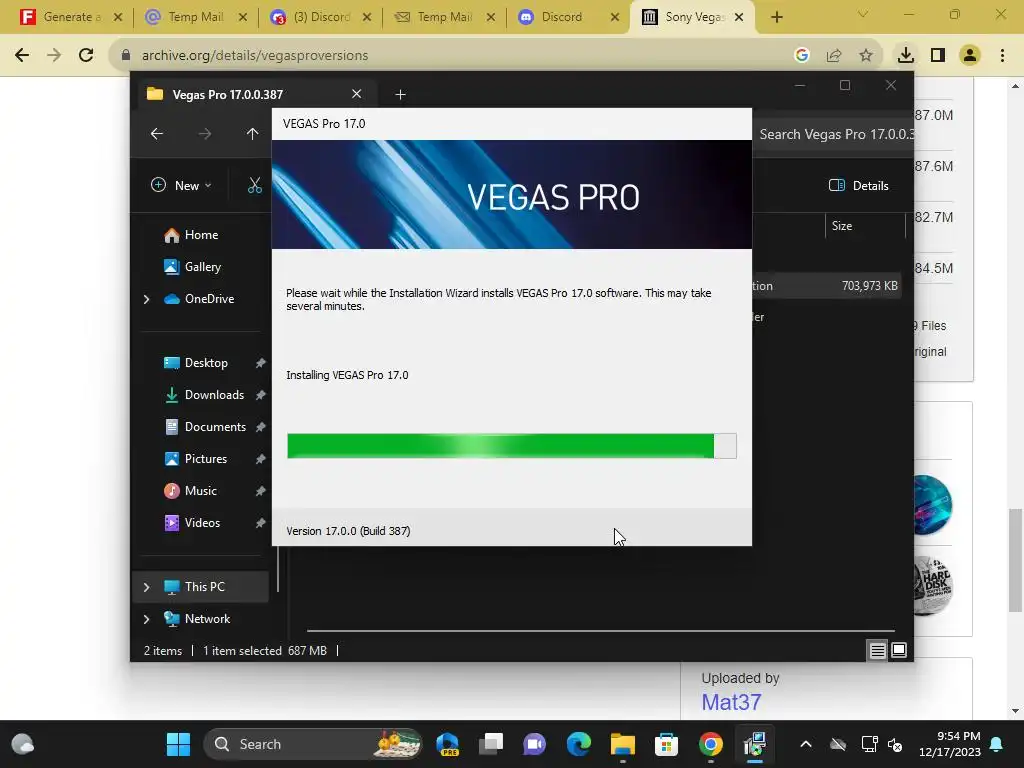Close the Vegas Pro 17.0.0.387 Explorer tab

[357, 94]
